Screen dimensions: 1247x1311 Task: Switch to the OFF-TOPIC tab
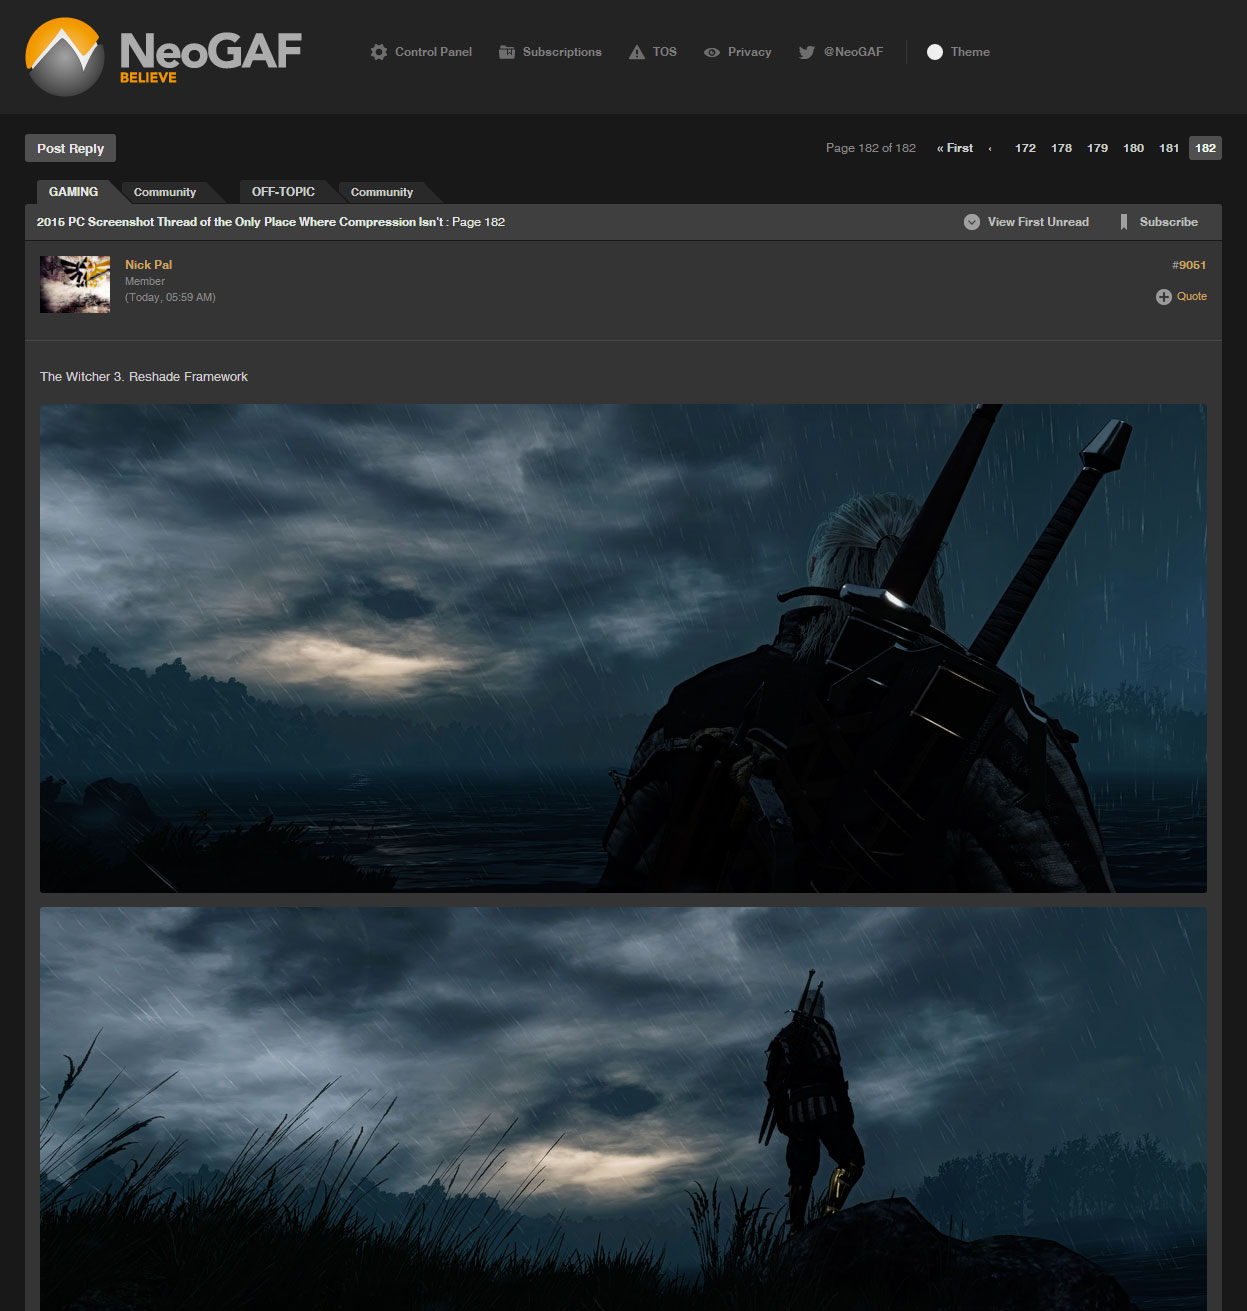(283, 192)
